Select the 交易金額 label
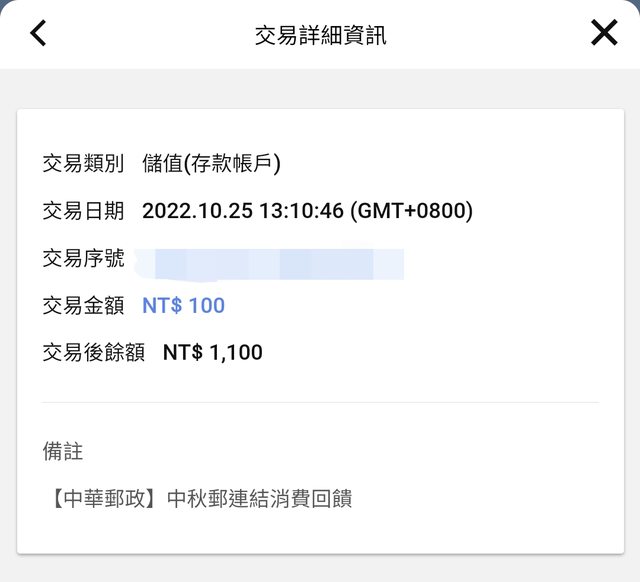640x582 pixels. [83, 306]
